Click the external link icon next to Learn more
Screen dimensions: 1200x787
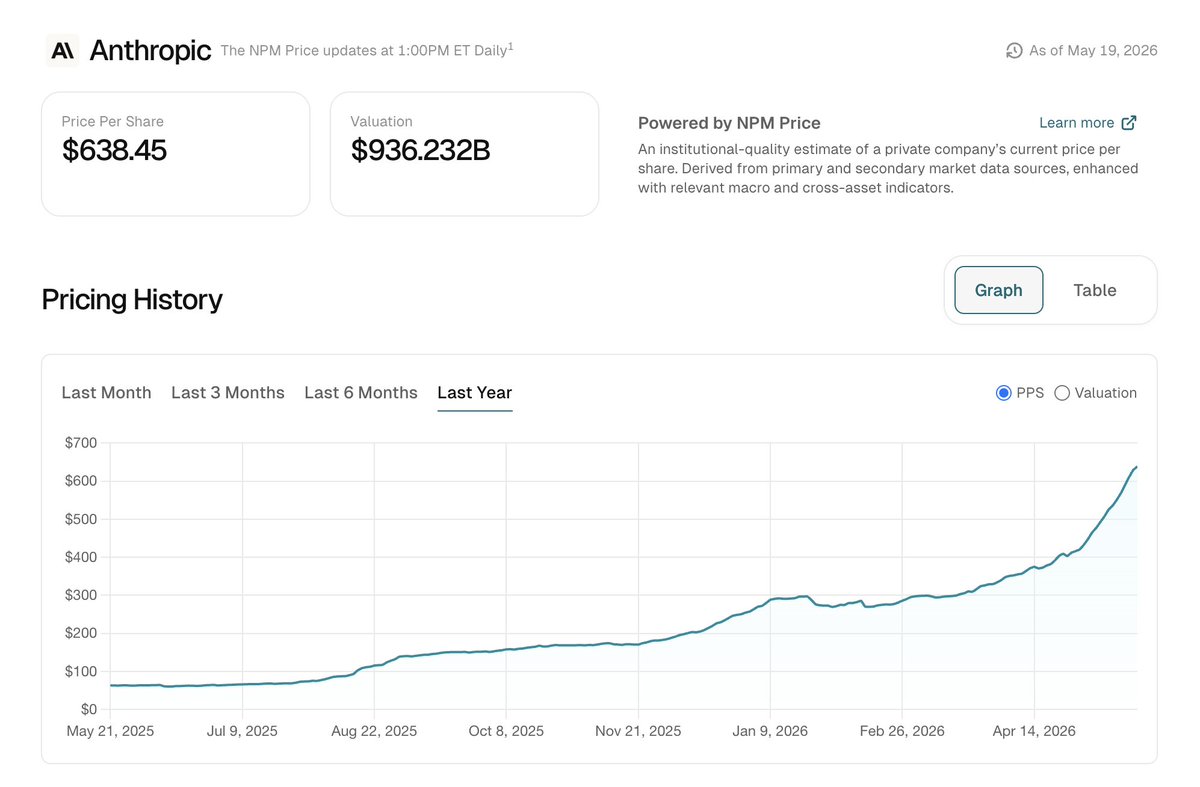point(1129,123)
